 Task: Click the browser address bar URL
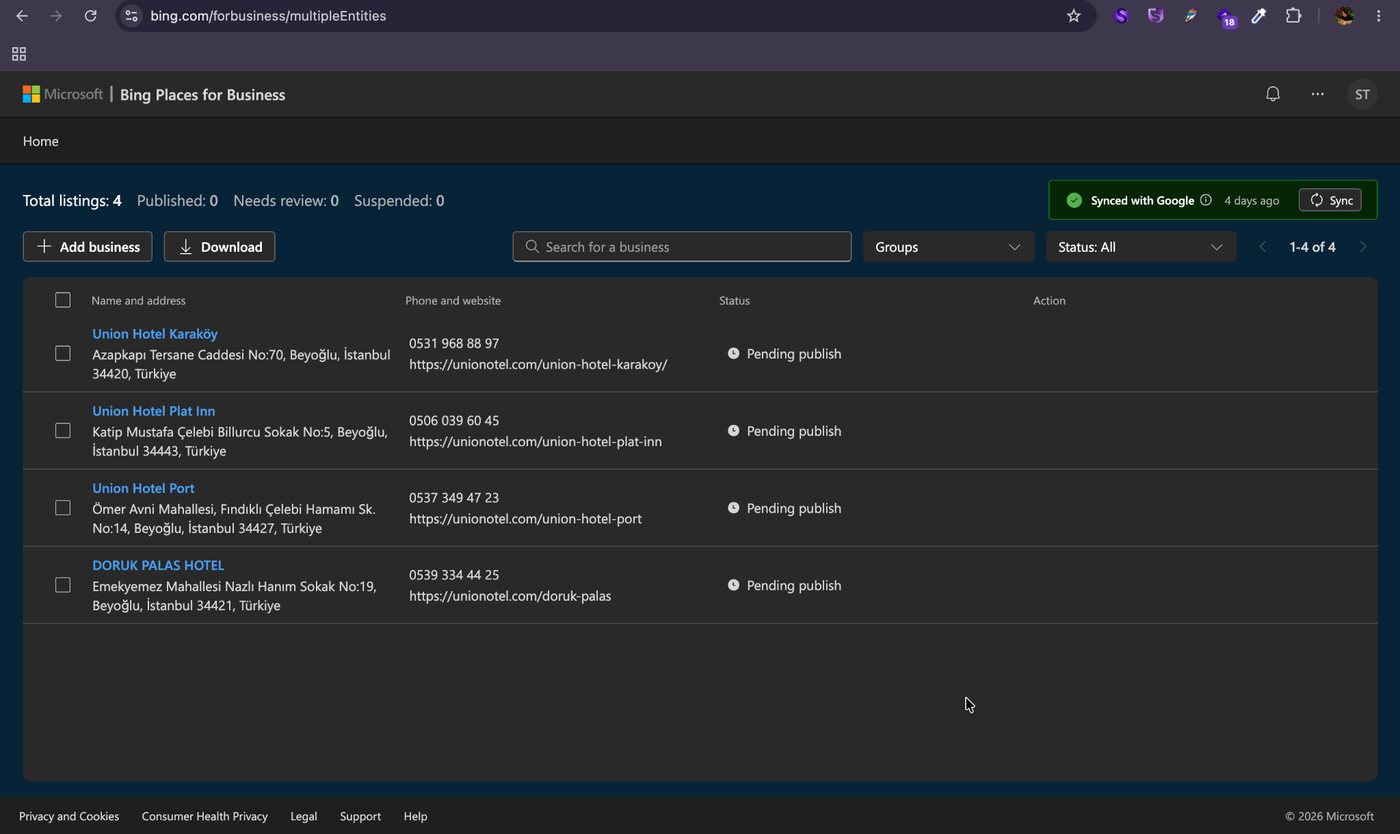[x=268, y=16]
